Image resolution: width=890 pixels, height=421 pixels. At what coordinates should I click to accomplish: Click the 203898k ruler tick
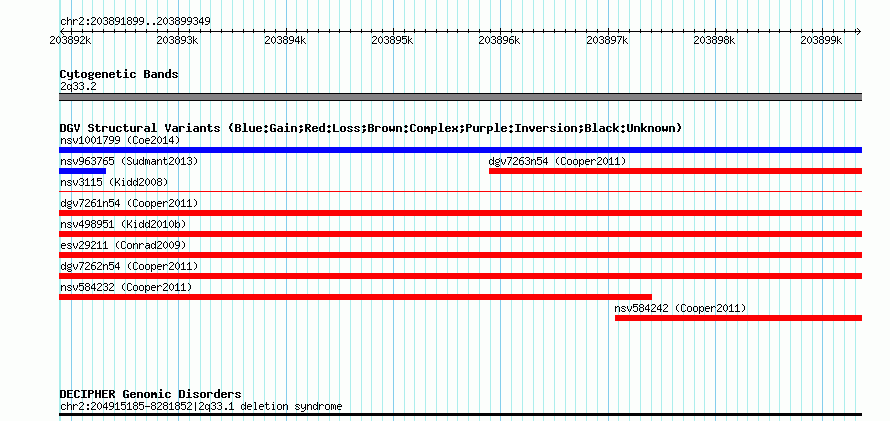pos(714,41)
